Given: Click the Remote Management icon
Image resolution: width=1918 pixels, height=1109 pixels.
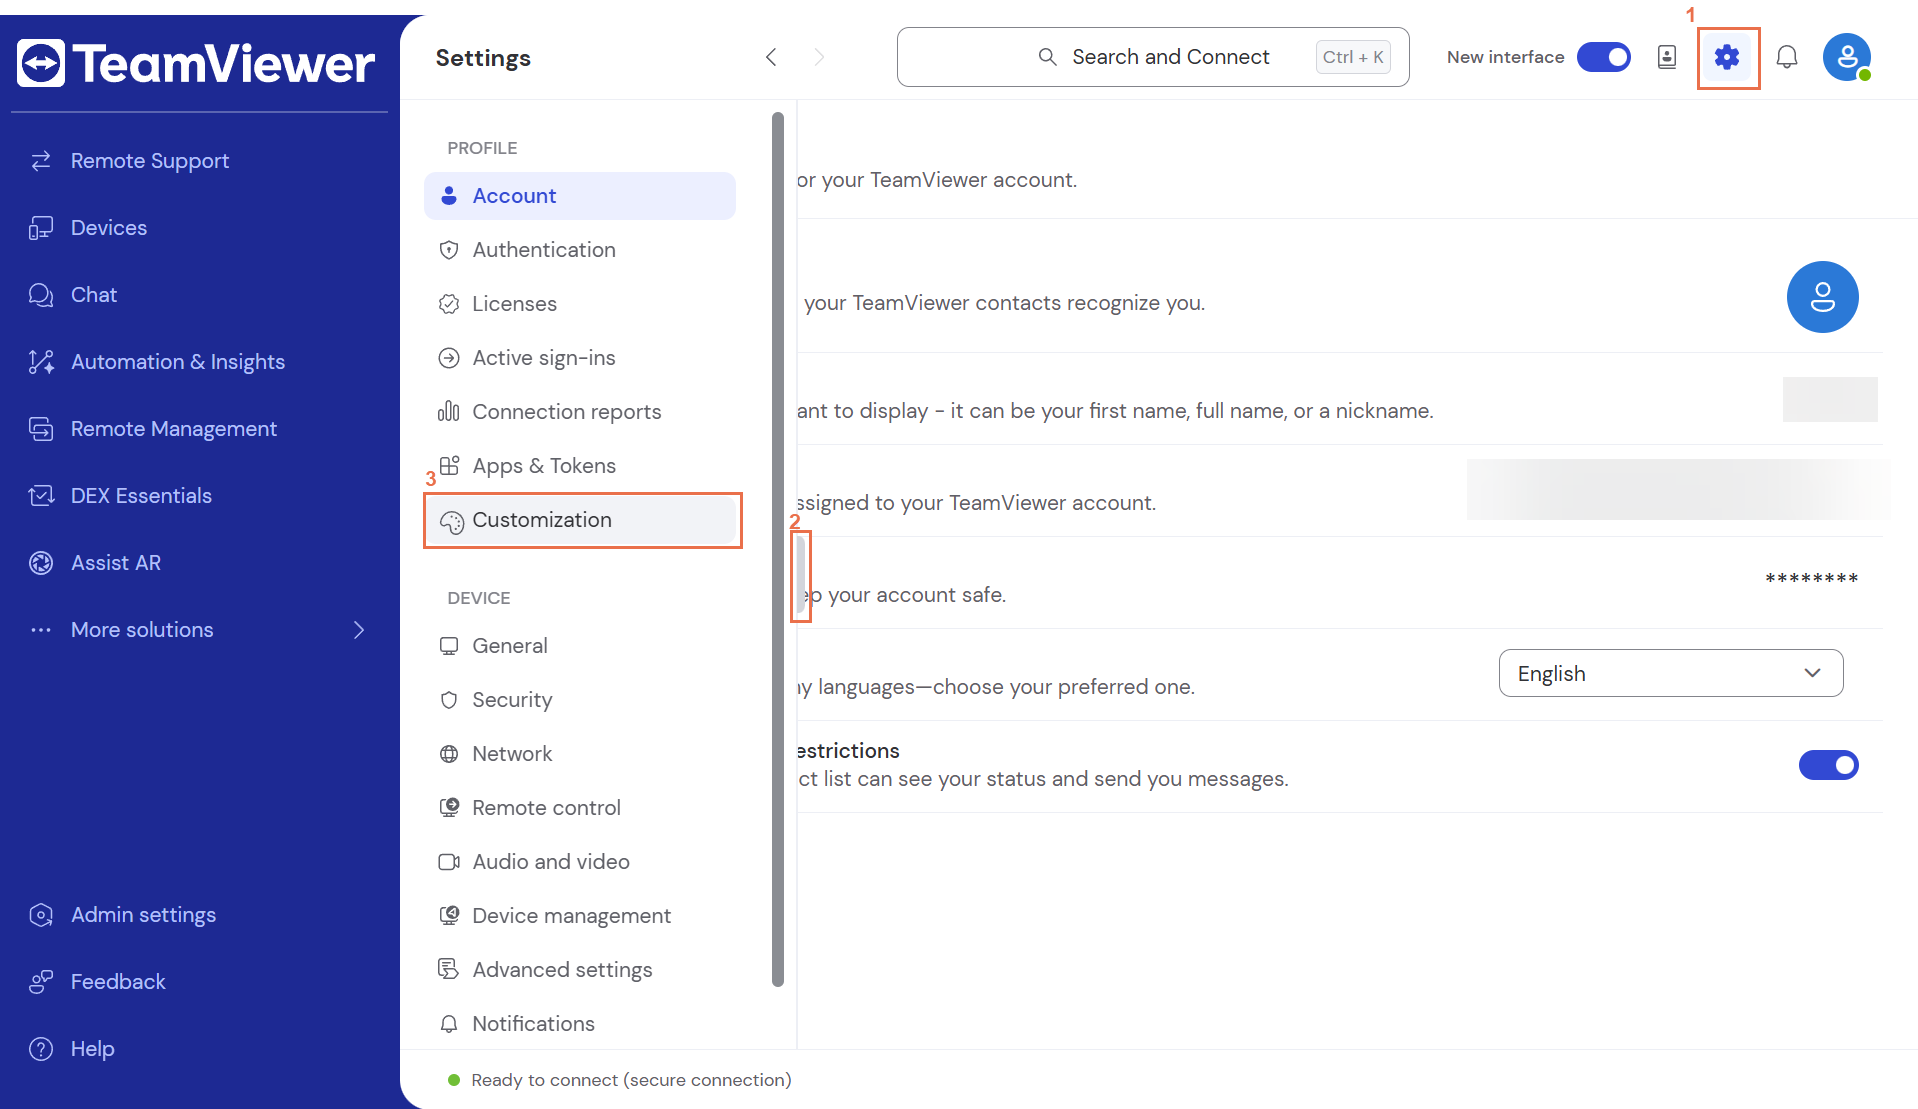Looking at the screenshot, I should click(x=41, y=429).
